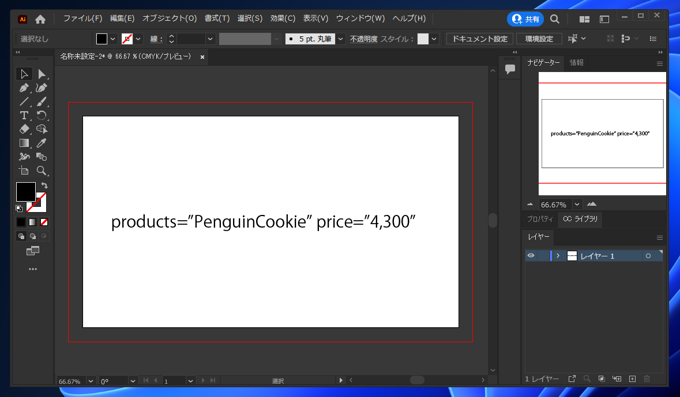Open the オブジェクト(O) menu

[x=170, y=19]
